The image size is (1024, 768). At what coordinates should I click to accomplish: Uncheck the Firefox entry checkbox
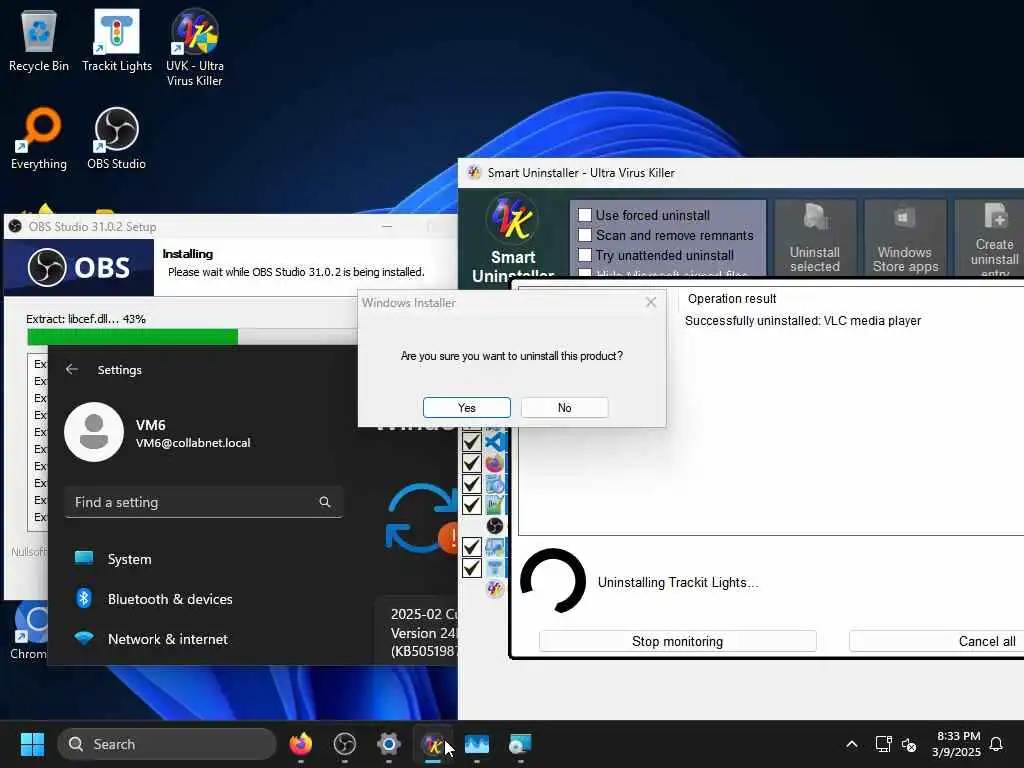472,463
